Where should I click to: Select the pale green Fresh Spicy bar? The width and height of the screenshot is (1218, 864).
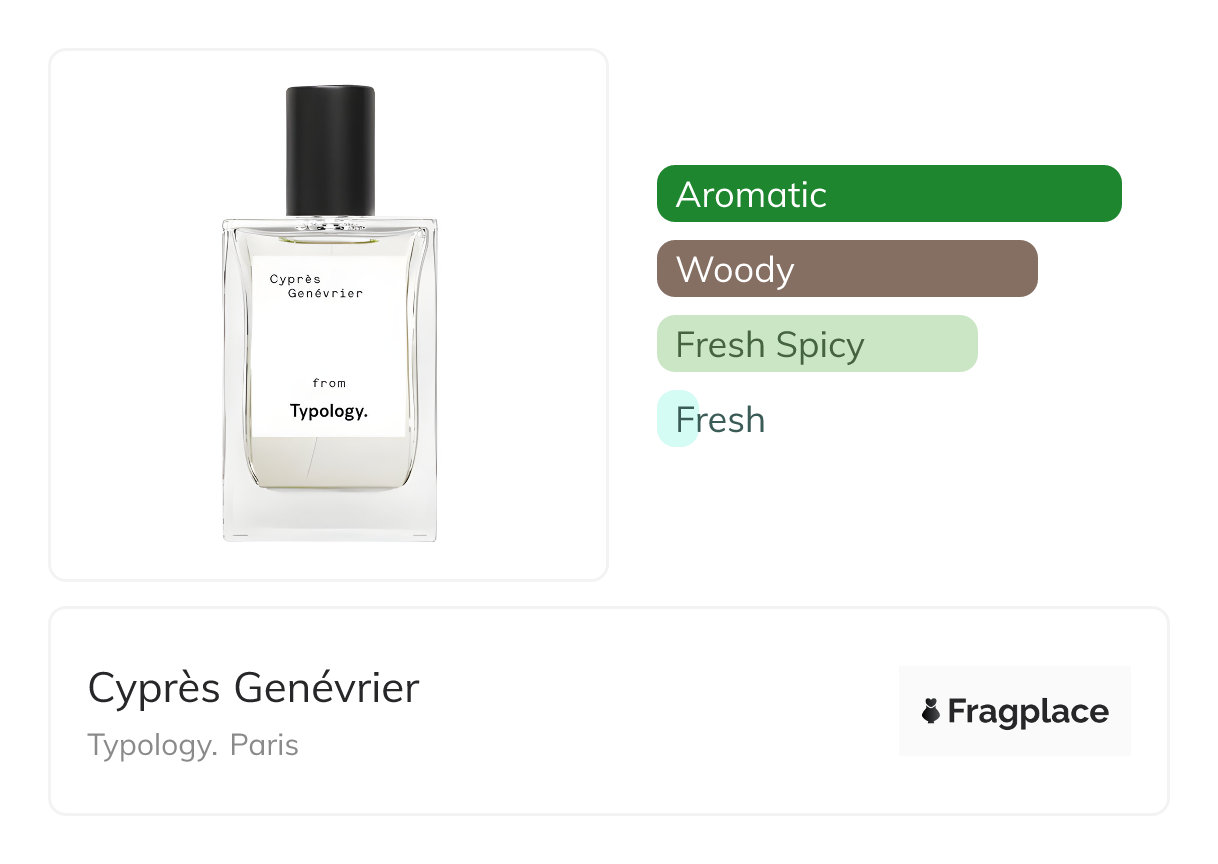pos(817,344)
